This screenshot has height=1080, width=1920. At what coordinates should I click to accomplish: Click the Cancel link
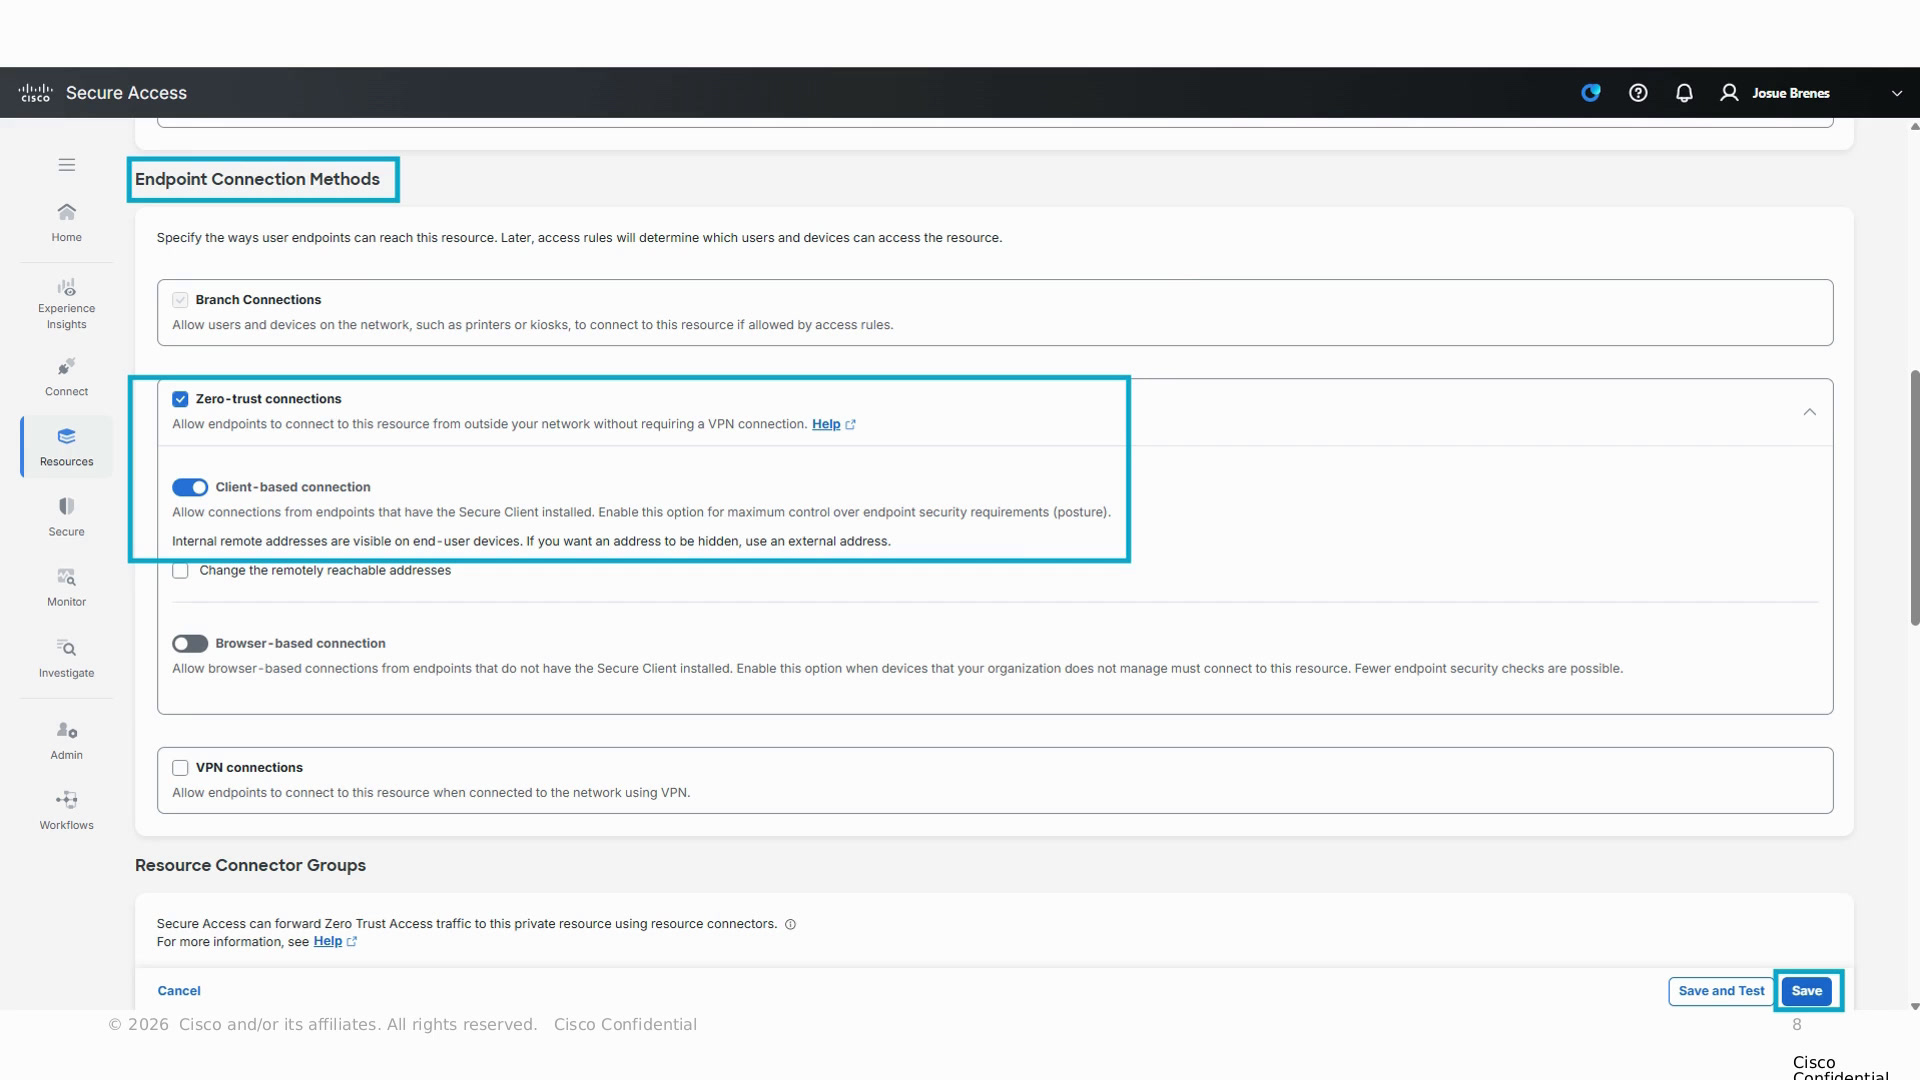[x=179, y=991]
